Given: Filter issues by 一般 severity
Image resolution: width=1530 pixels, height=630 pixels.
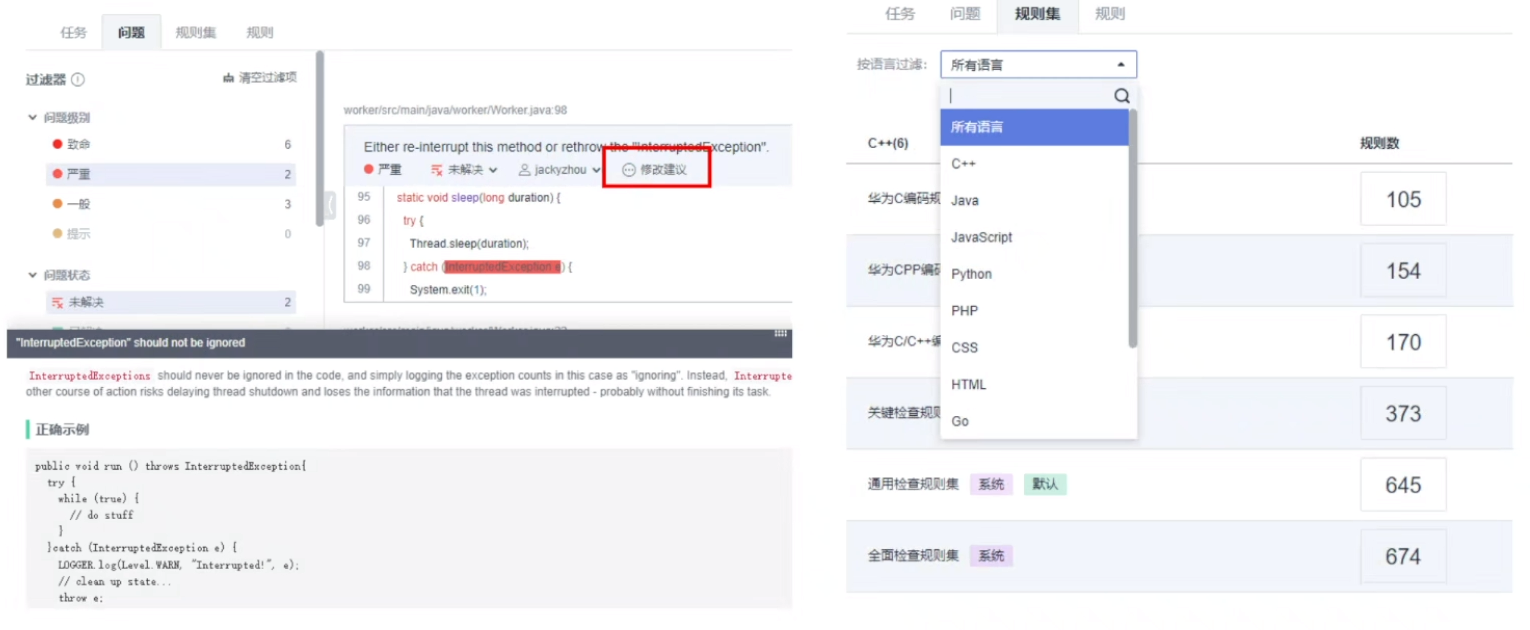Looking at the screenshot, I should [171, 204].
